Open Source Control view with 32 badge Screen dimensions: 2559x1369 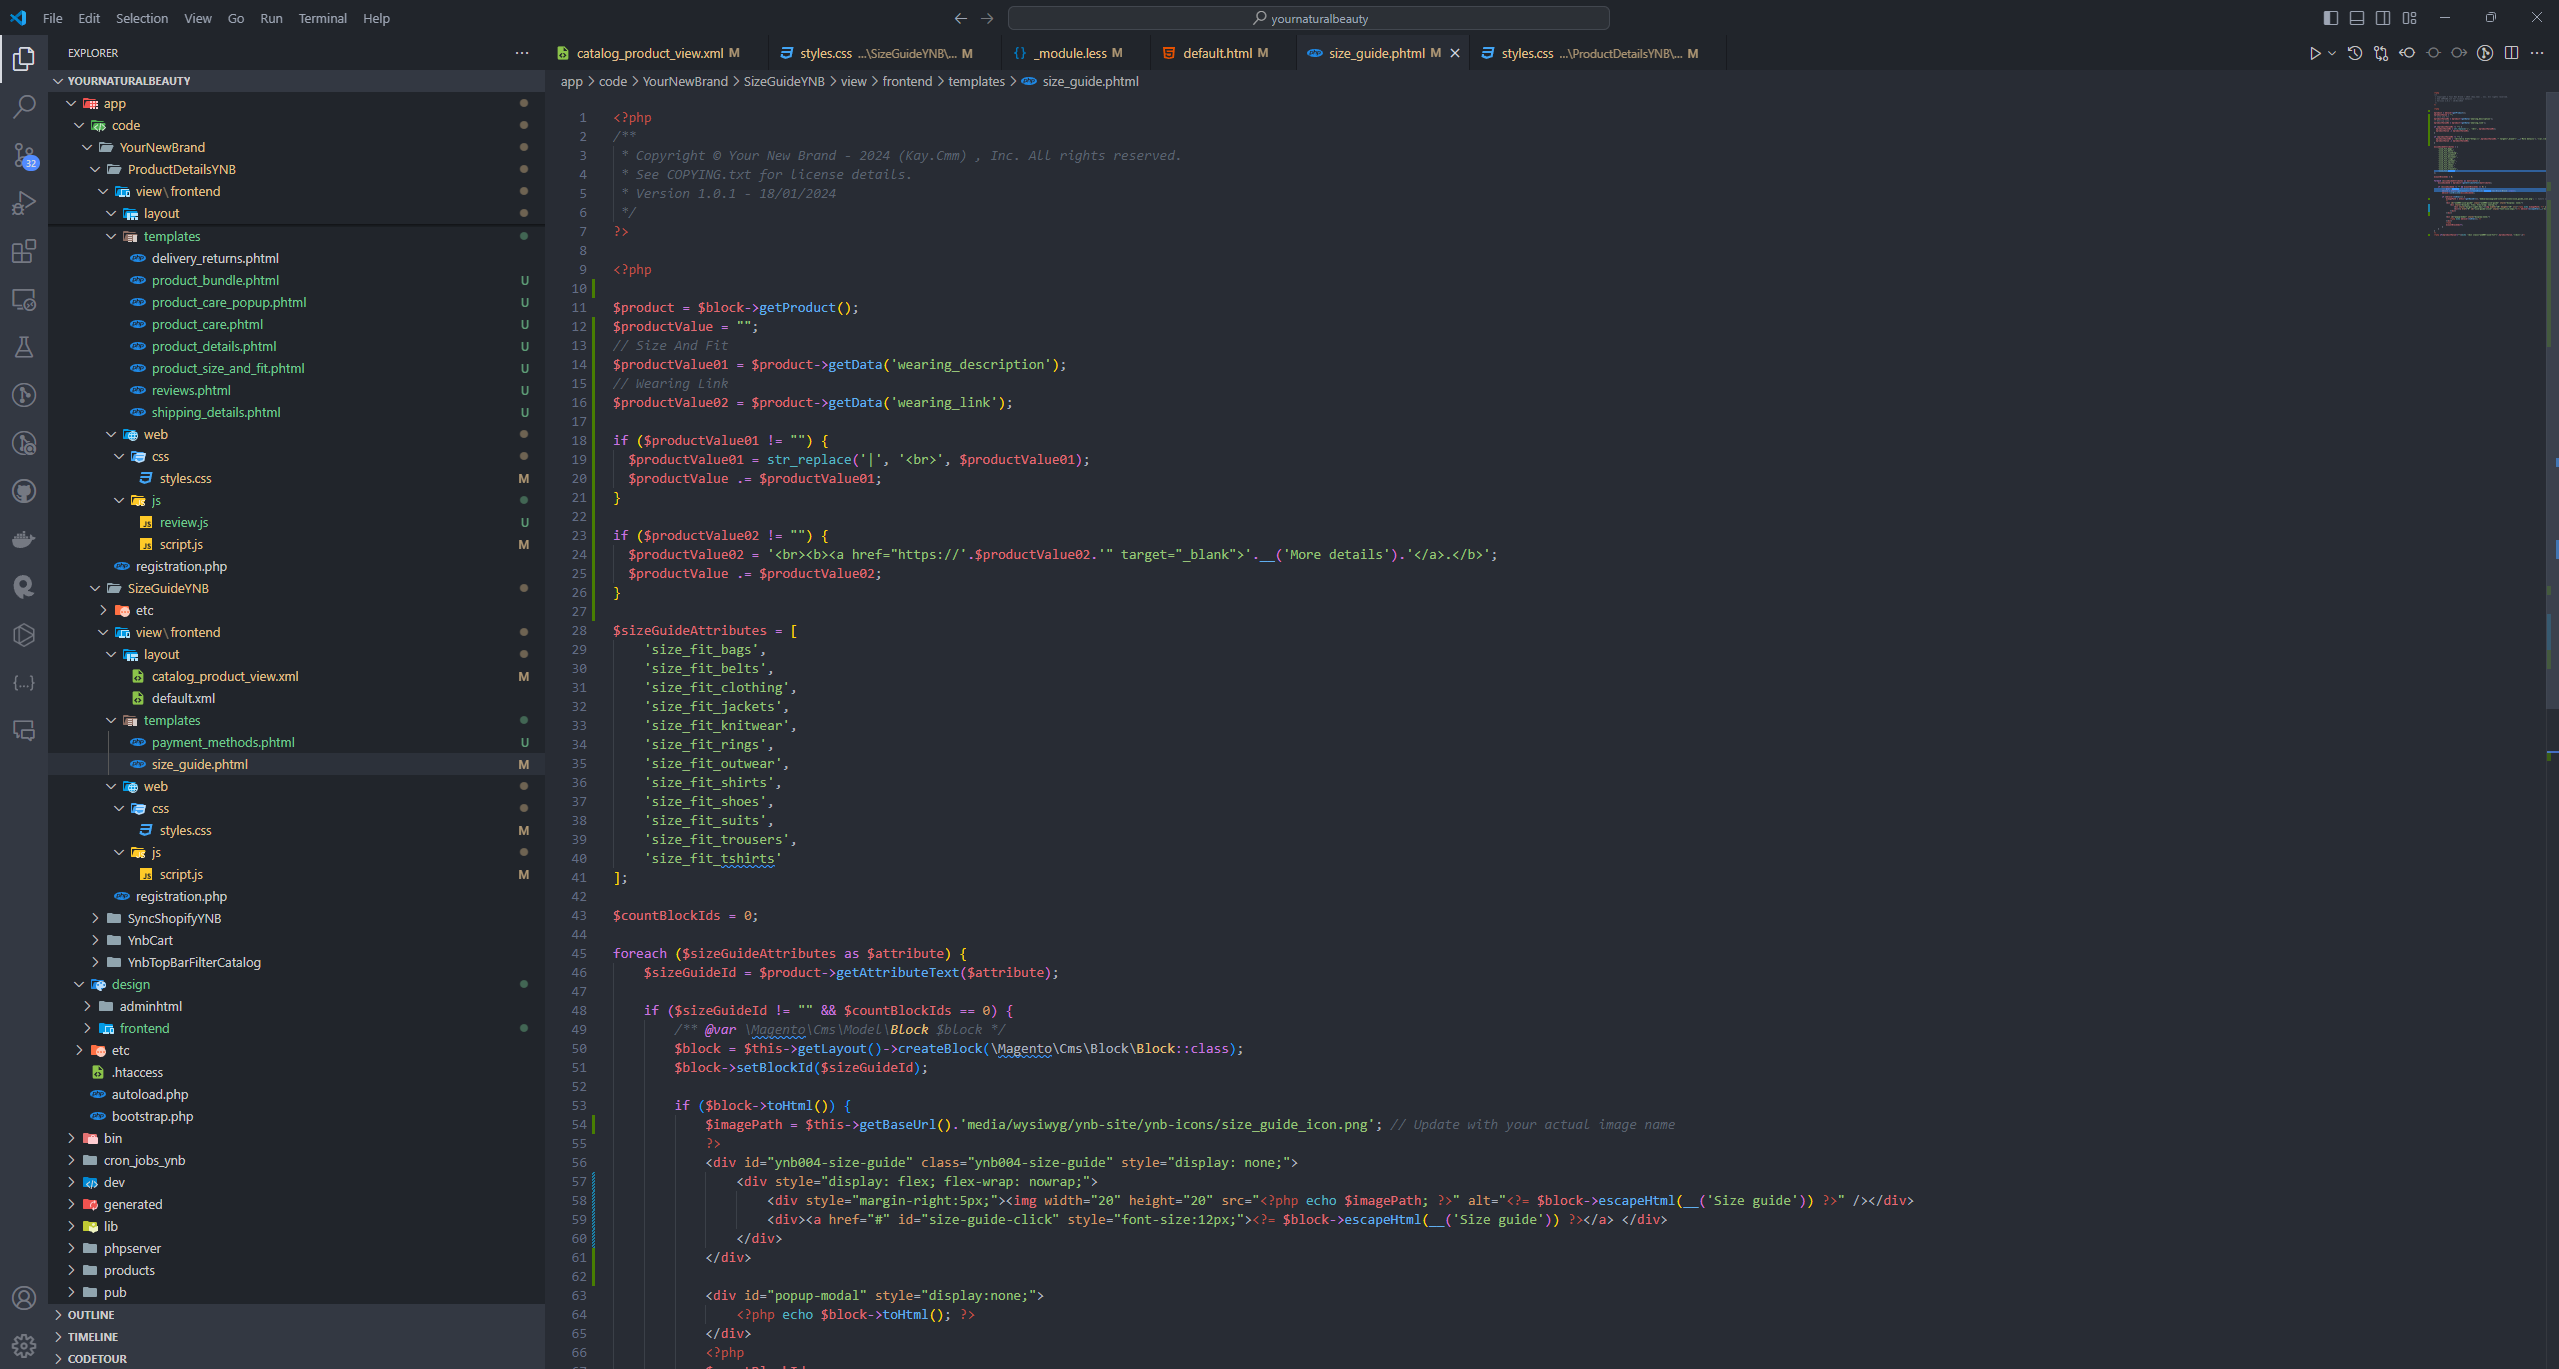coord(24,155)
